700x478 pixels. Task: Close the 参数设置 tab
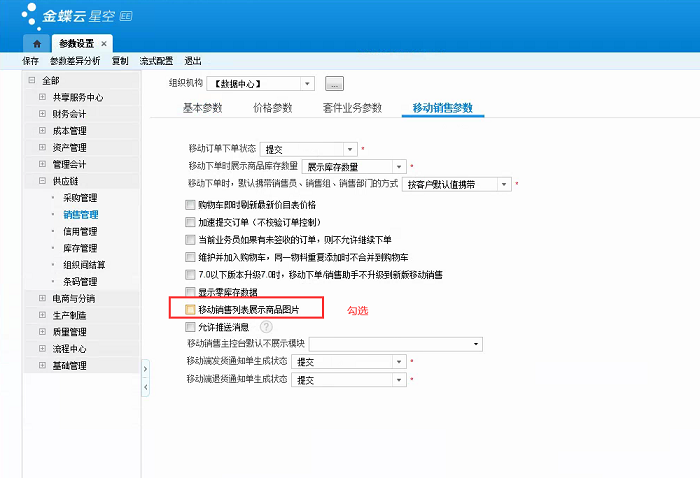(104, 44)
